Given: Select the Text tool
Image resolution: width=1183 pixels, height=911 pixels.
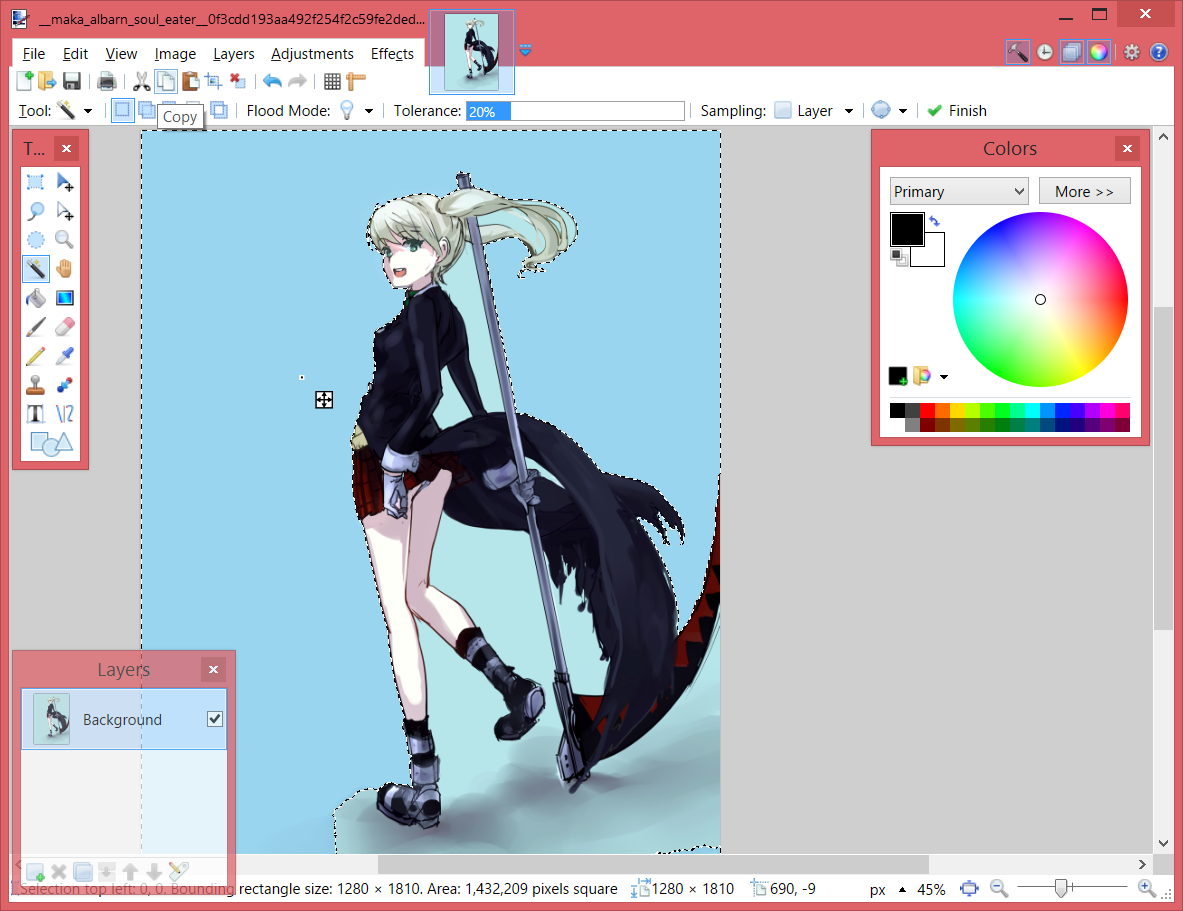Looking at the screenshot, I should [x=35, y=414].
